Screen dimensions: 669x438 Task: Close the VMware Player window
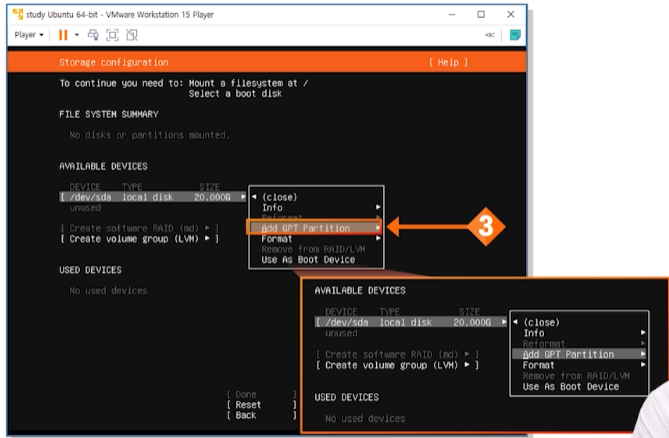[511, 15]
